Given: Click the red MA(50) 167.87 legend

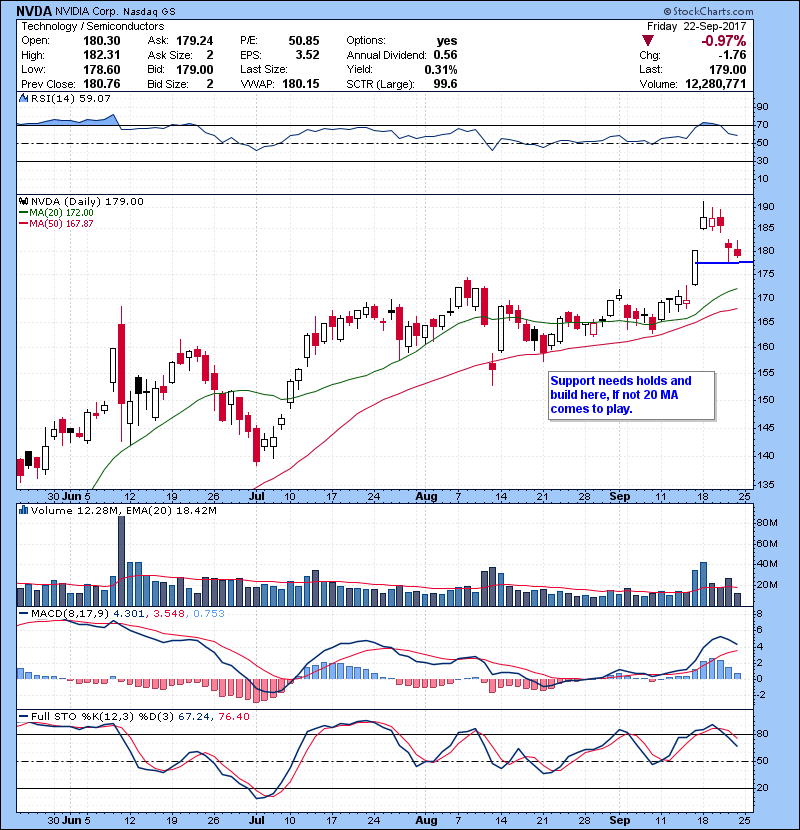Looking at the screenshot, I should point(56,224).
